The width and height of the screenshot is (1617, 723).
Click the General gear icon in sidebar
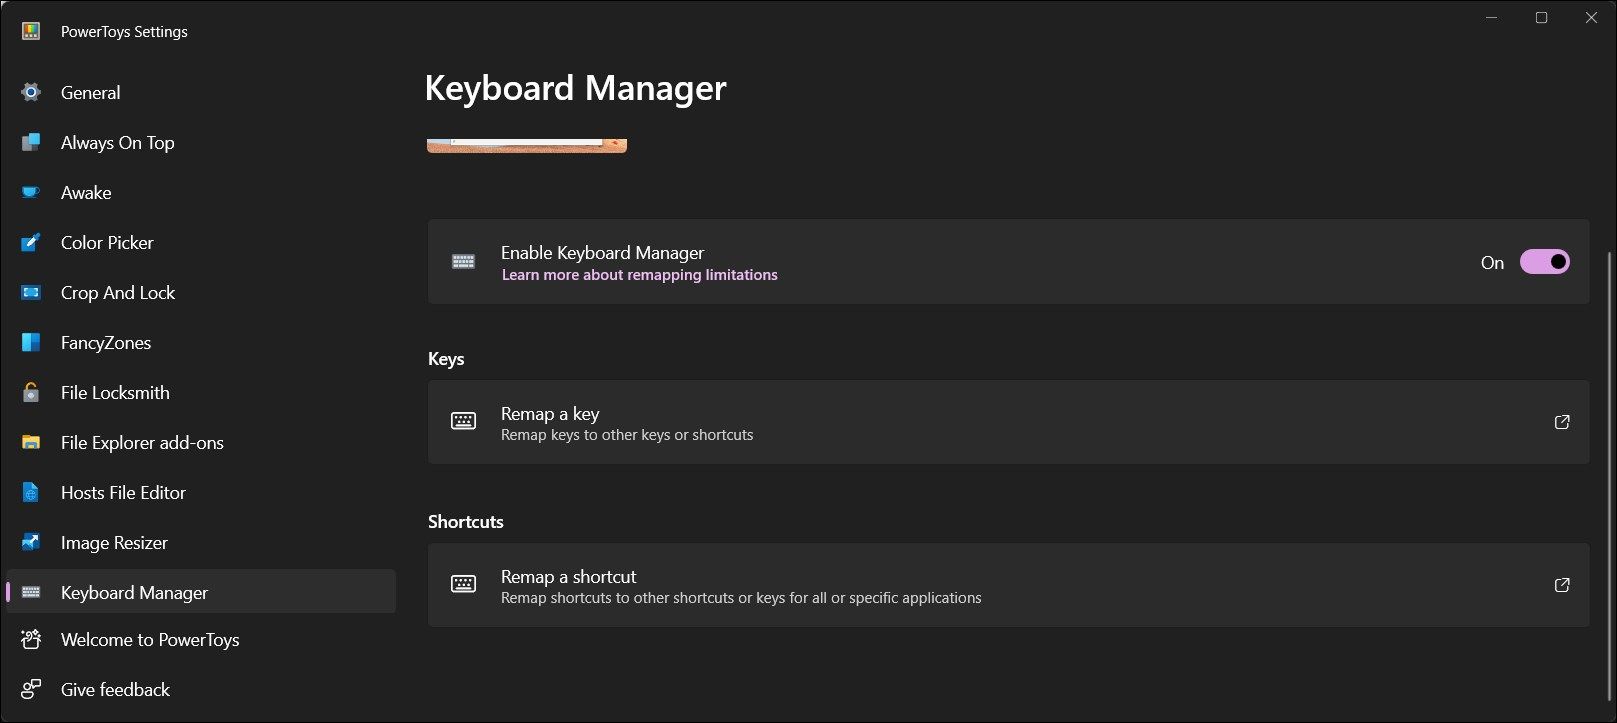click(x=31, y=92)
